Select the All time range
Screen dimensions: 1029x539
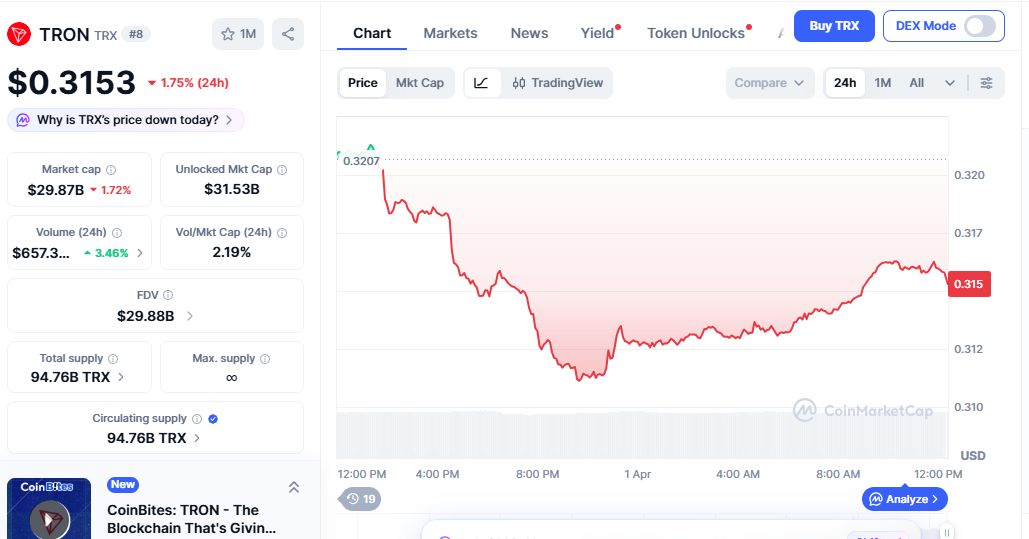click(917, 83)
